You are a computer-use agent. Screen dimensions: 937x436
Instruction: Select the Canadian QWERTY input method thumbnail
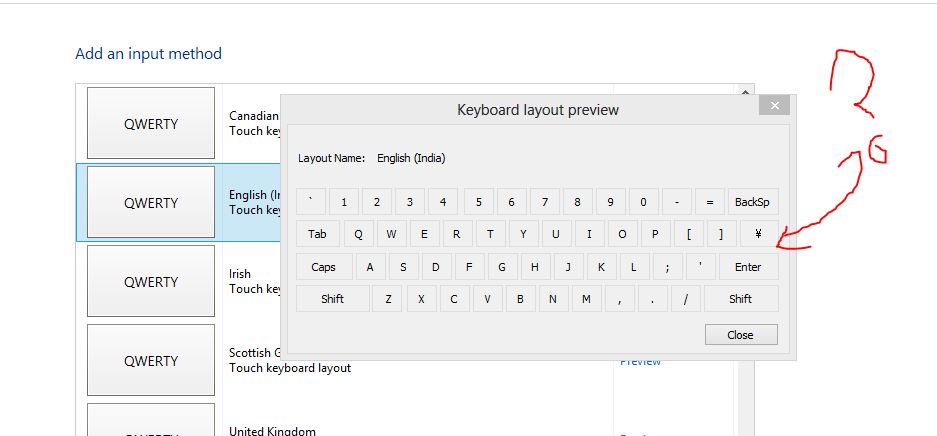click(151, 123)
